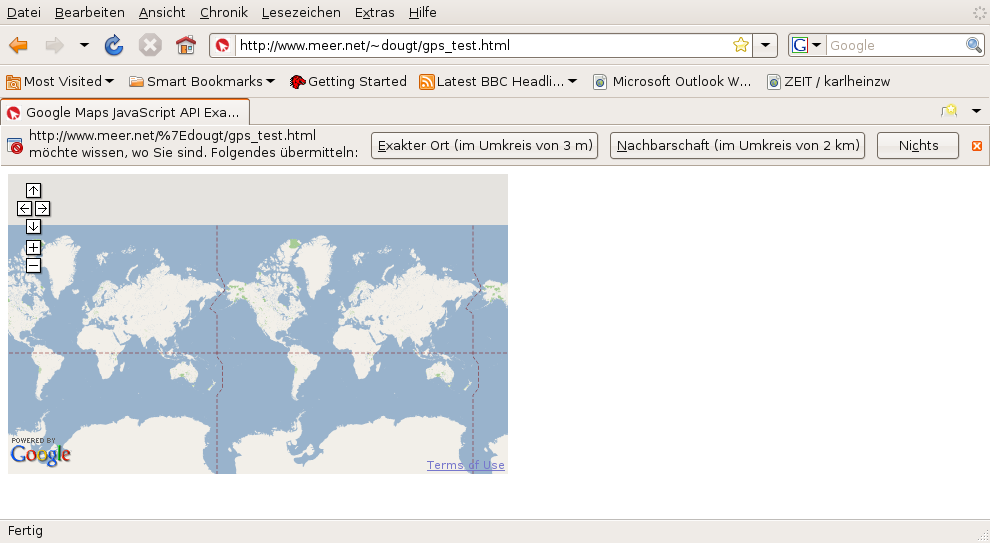Click the geolocation notification icon
990x543 pixels.
click(15, 146)
